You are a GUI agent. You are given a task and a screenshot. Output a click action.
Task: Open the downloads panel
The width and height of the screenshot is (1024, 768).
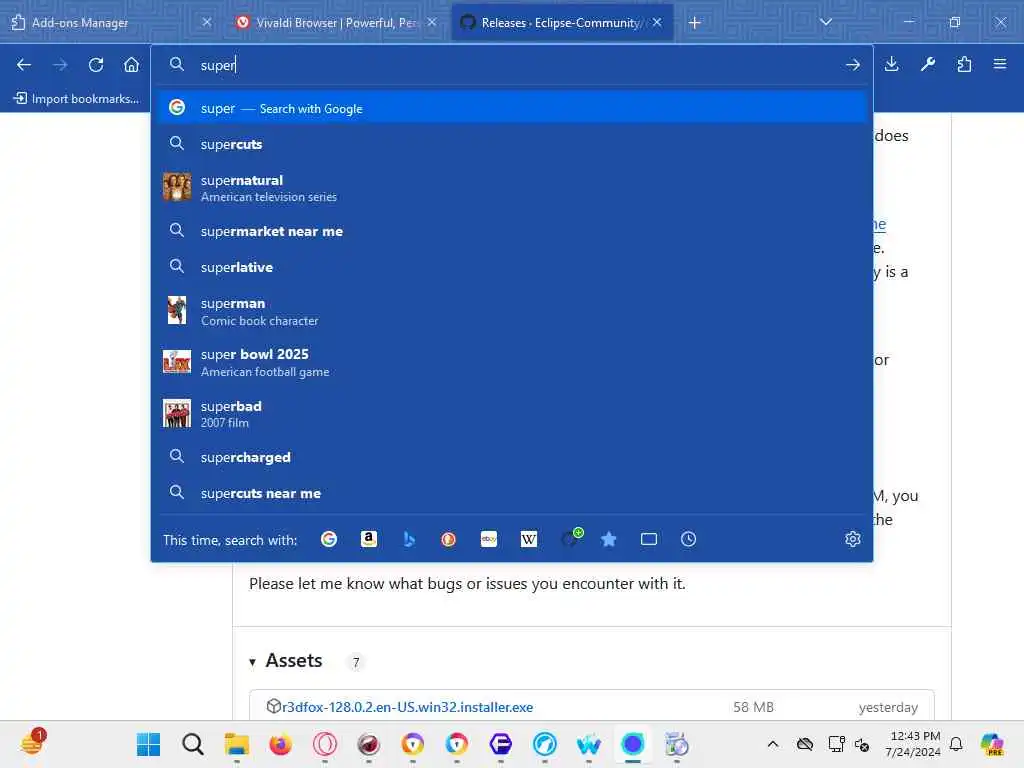(x=891, y=64)
